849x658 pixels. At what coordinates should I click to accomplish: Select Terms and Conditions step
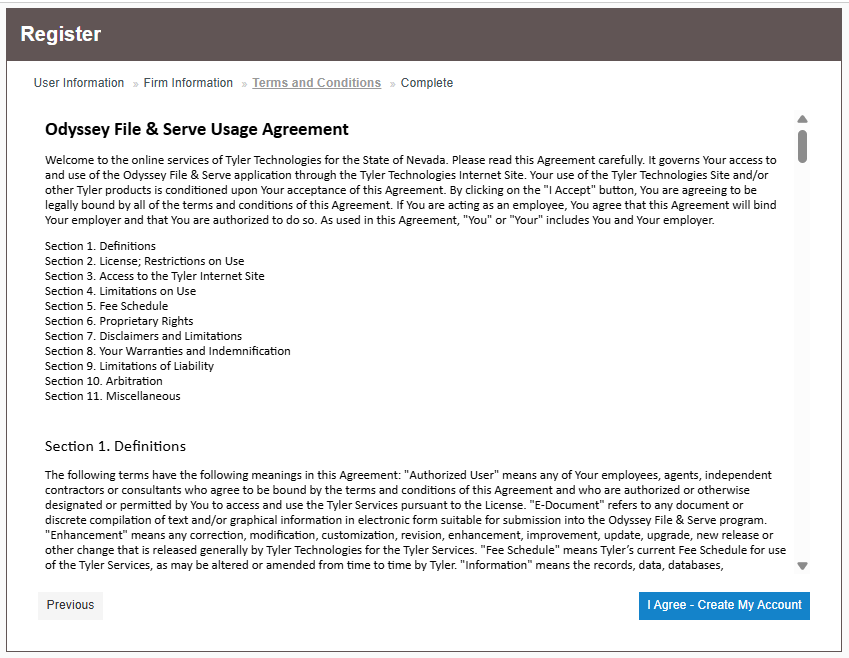[316, 83]
